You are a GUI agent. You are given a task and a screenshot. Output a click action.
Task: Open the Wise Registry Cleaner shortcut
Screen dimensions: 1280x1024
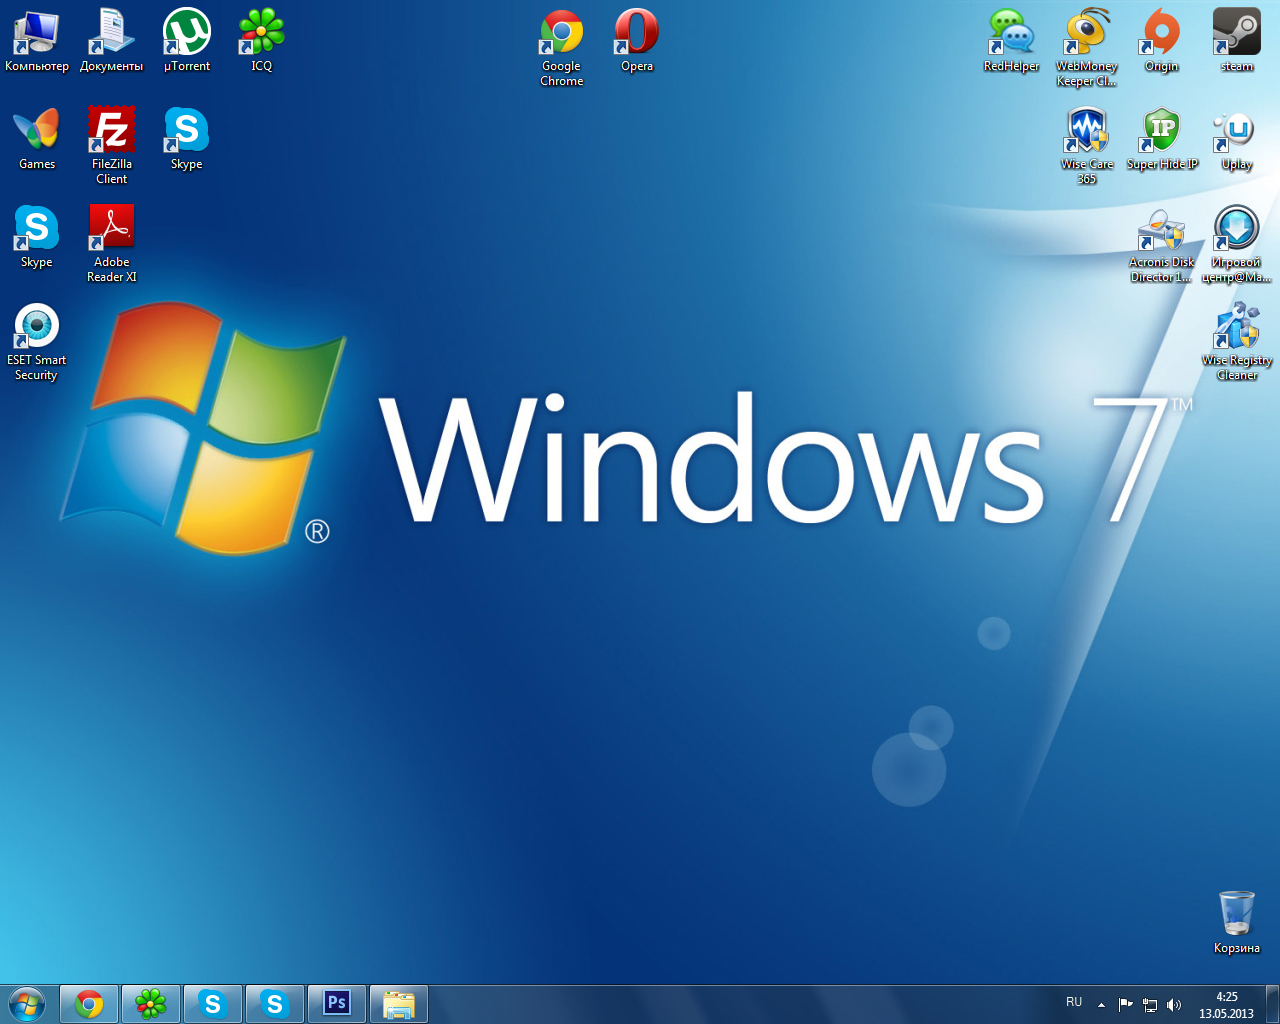point(1237,341)
